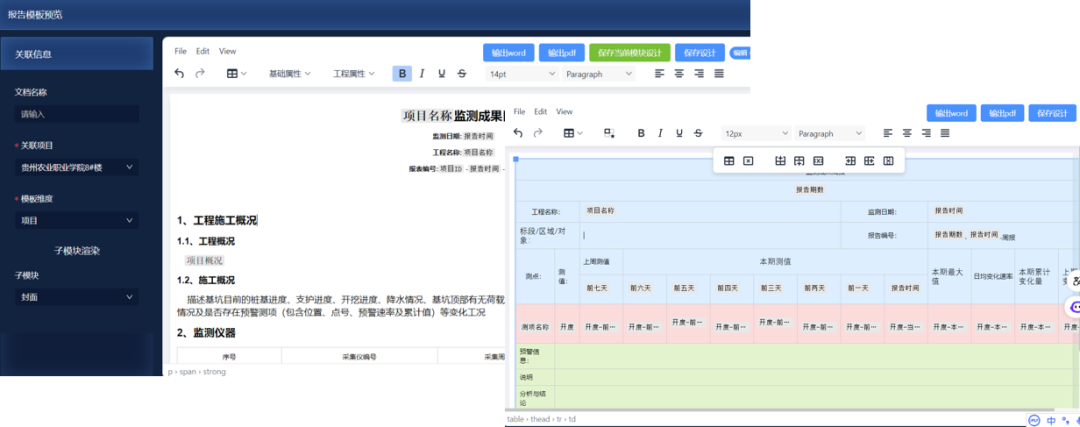Open the table menu in the lower editor
1080x427 pixels.
point(574,134)
